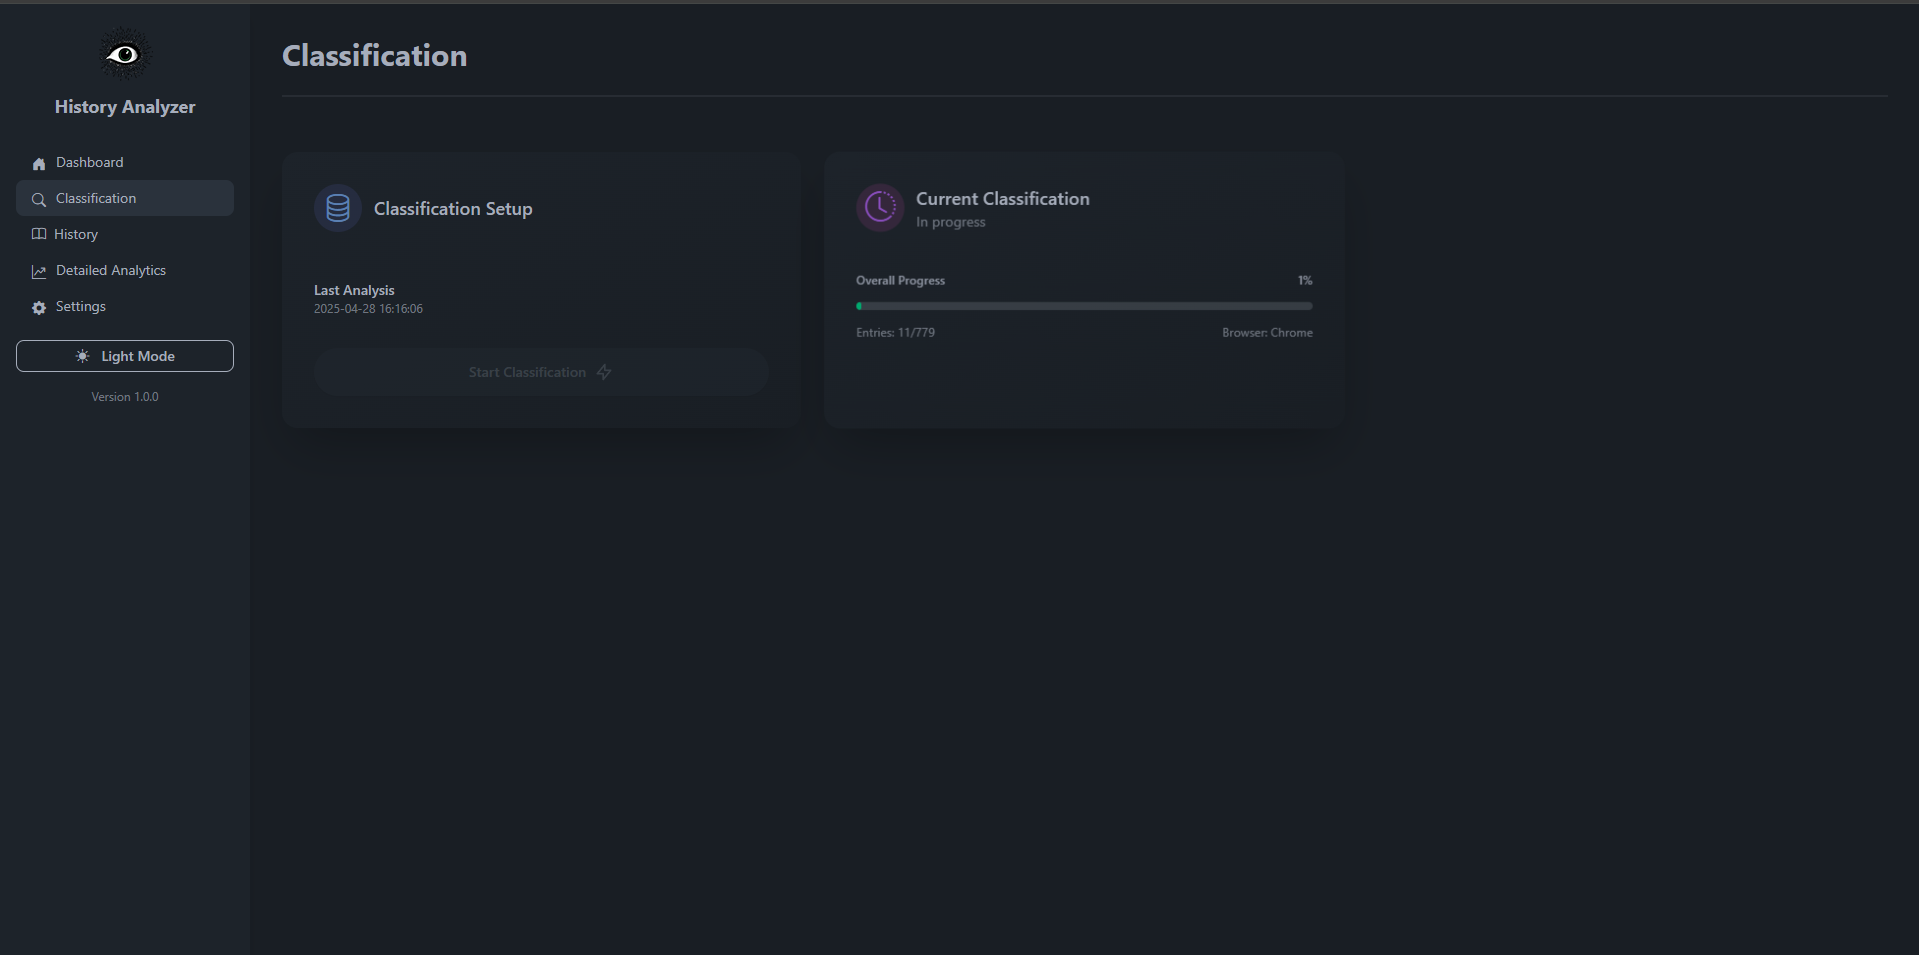Select the Classification sidebar item
This screenshot has height=955, width=1919.
125,198
